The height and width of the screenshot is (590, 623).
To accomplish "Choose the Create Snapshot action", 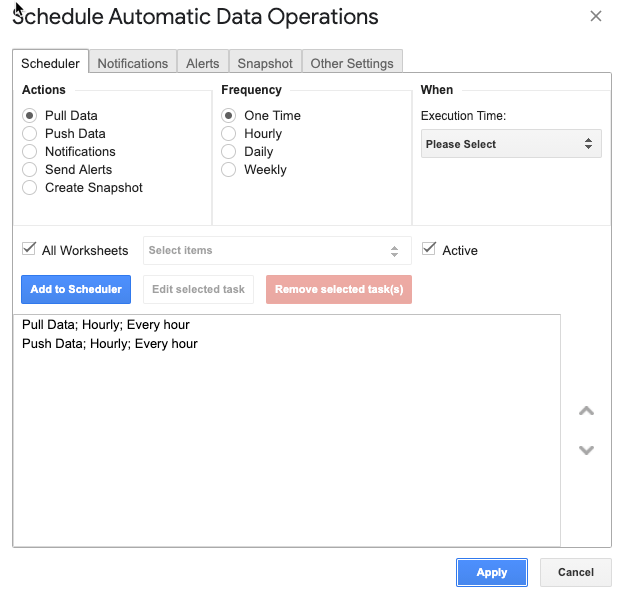I will click(x=30, y=188).
